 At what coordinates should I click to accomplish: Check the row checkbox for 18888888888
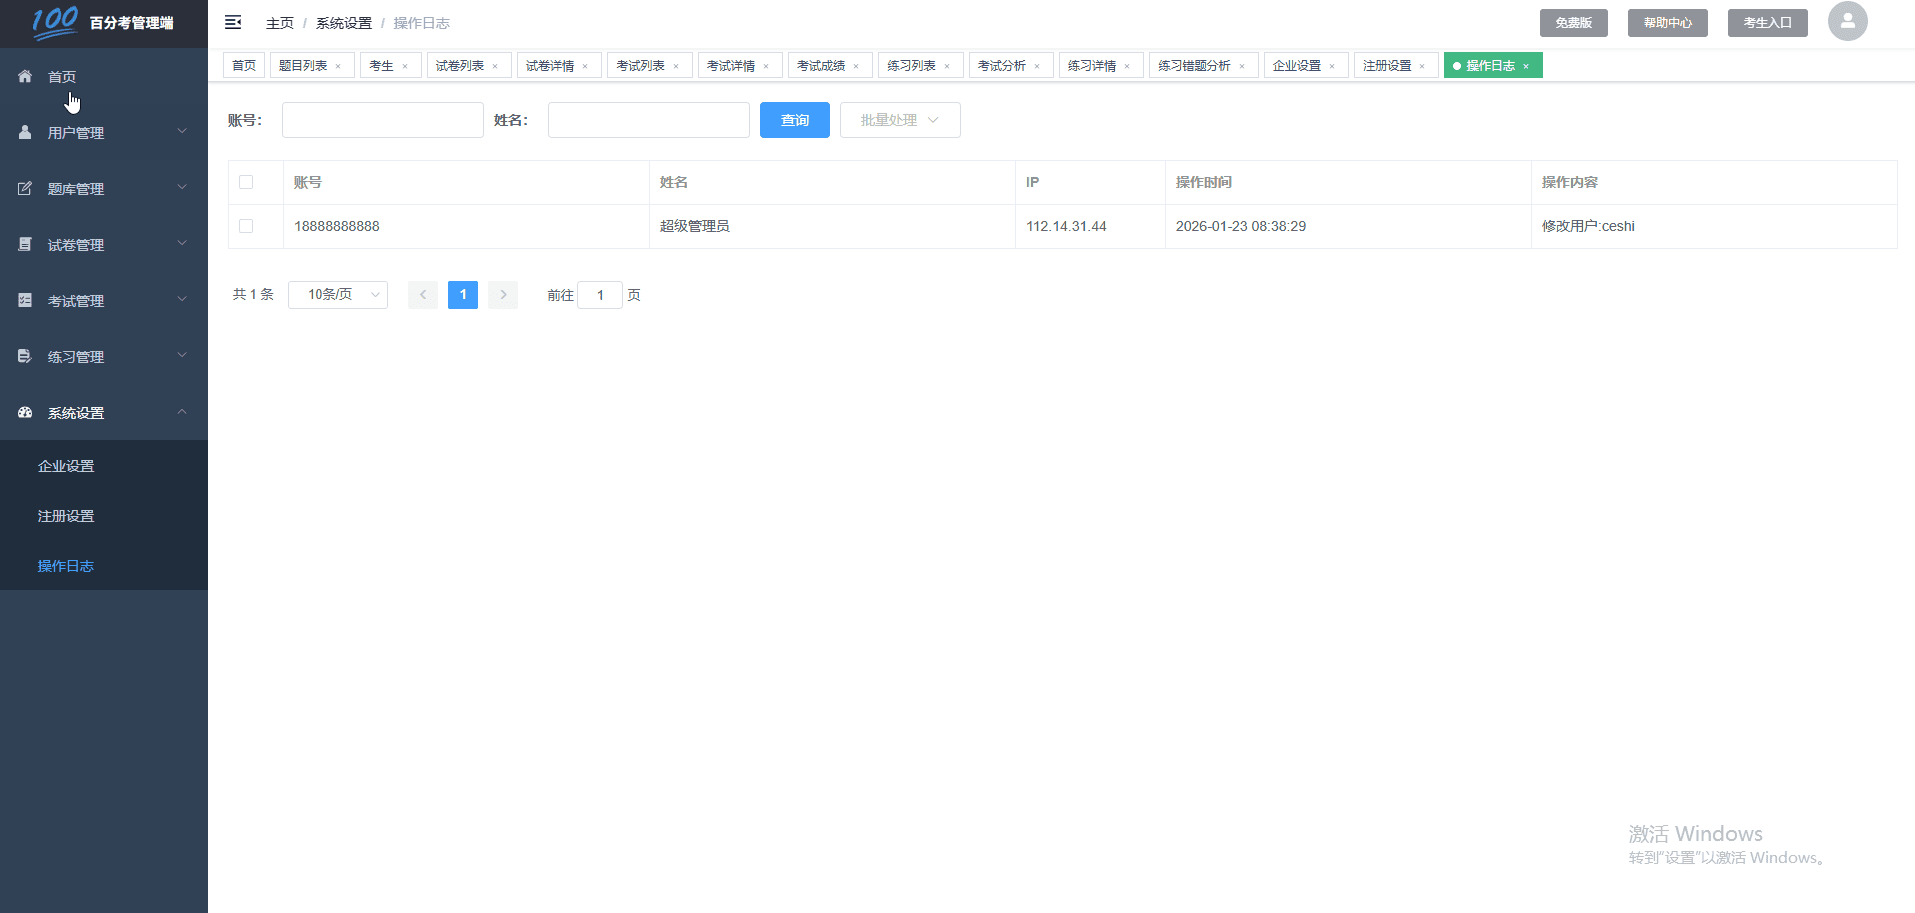pyautogui.click(x=246, y=226)
